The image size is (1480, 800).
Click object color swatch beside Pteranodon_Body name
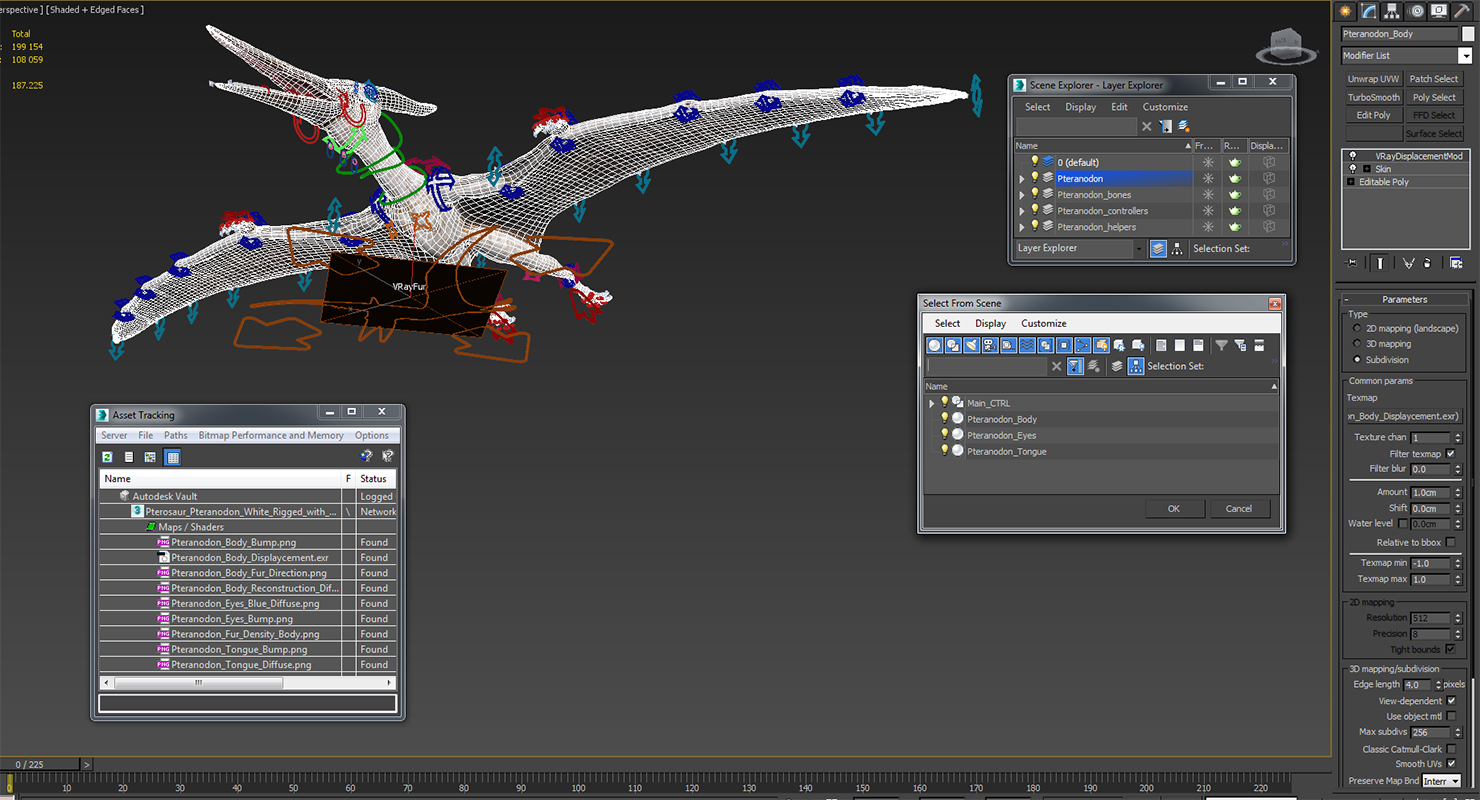point(1468,34)
